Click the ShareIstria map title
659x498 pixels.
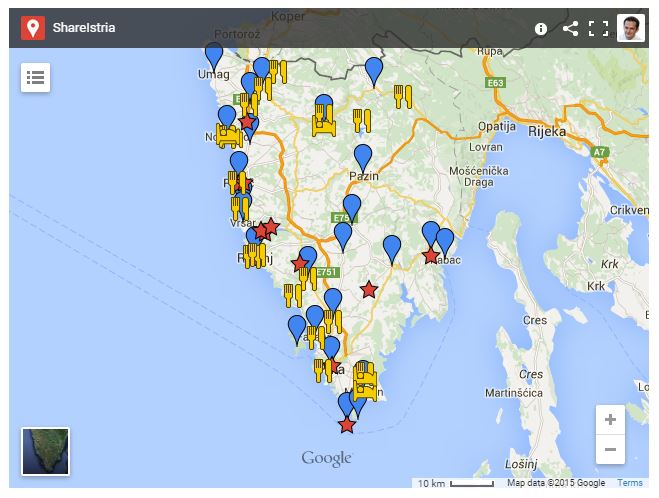pos(84,28)
